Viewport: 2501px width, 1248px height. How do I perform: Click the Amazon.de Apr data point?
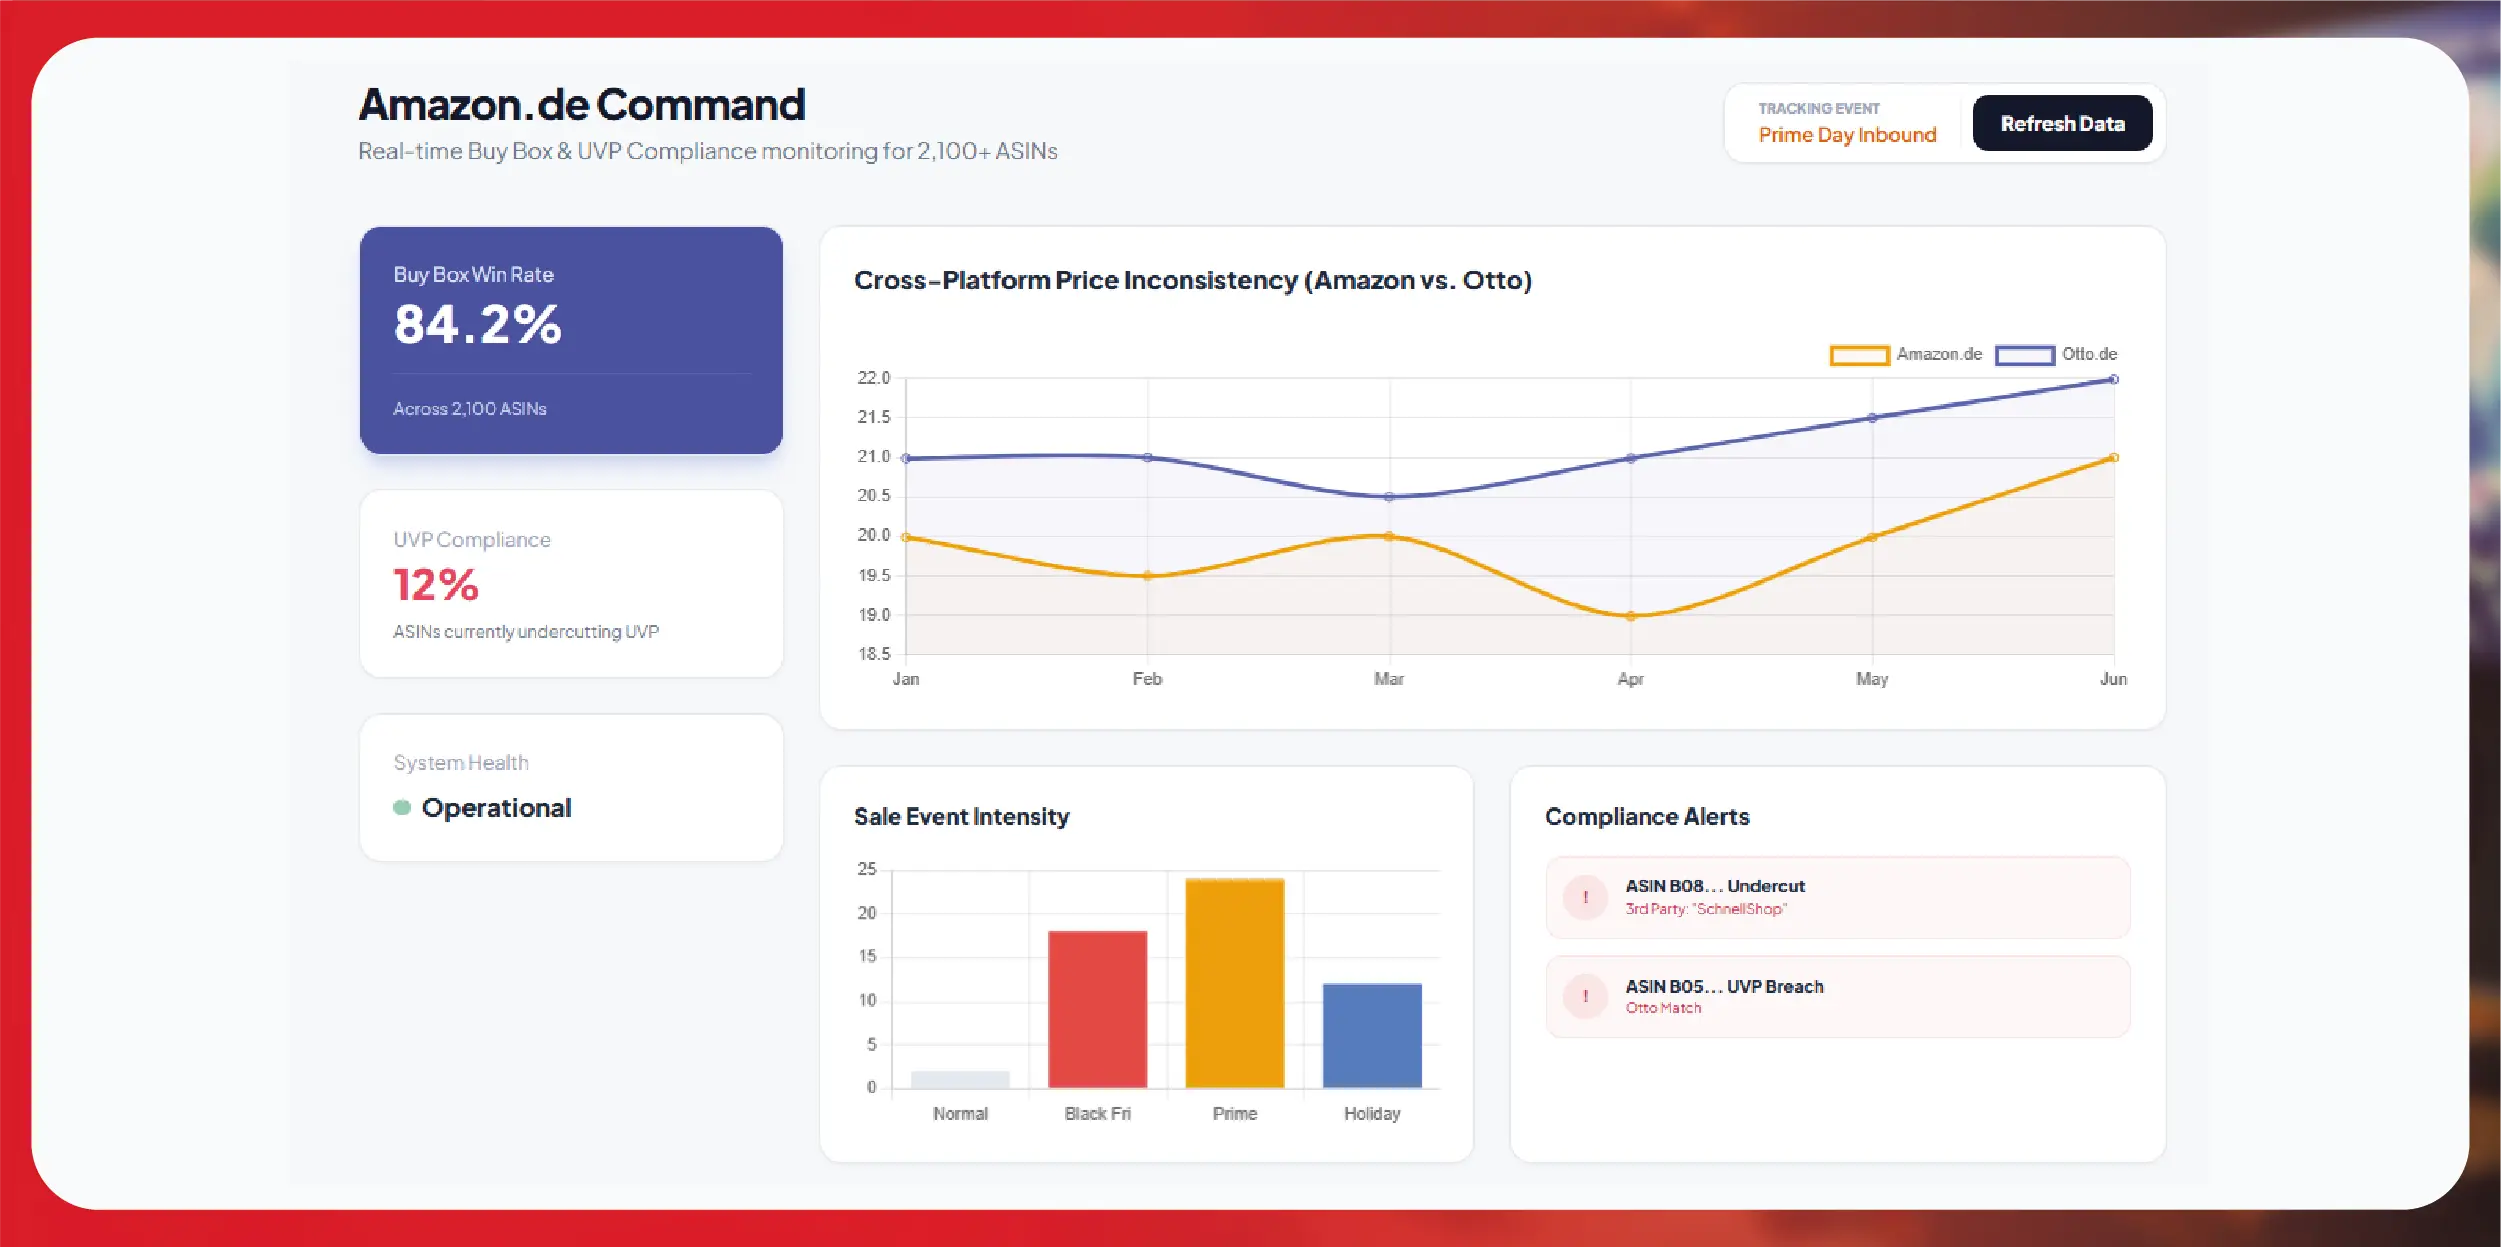tap(1630, 616)
